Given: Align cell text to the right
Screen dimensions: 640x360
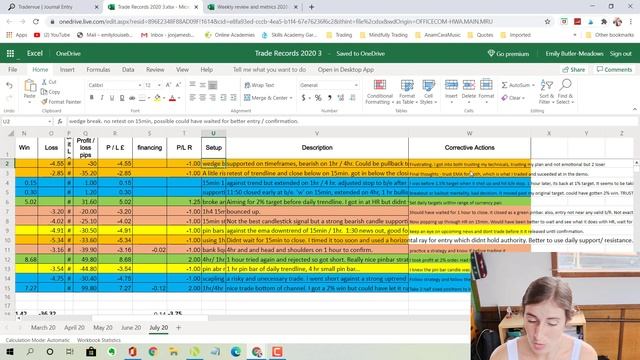Looking at the screenshot, I should 213,98.
